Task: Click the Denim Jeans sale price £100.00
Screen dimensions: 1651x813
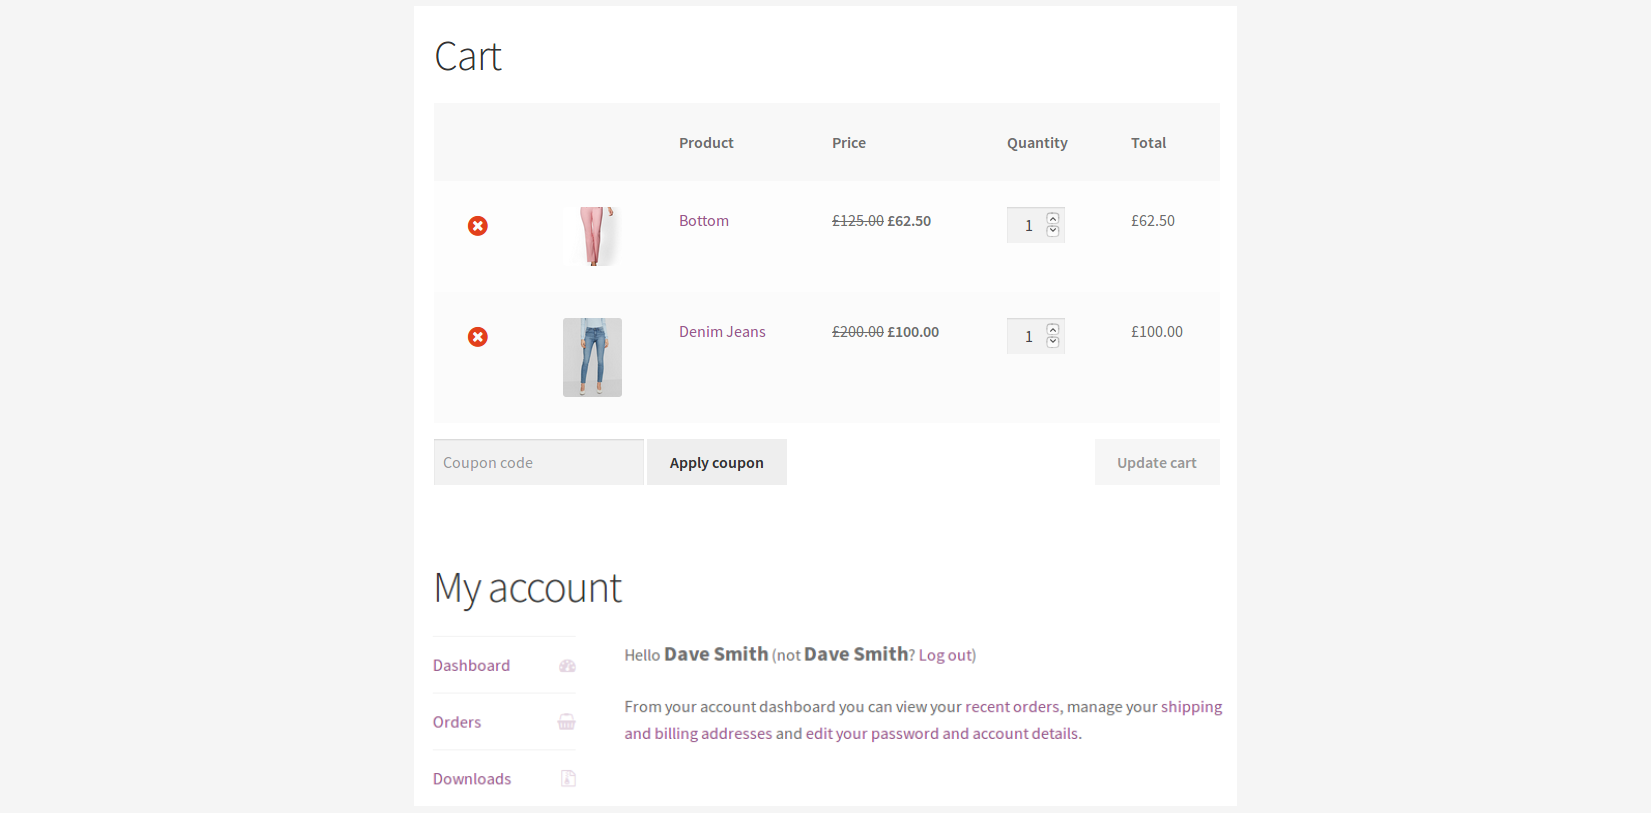Action: coord(913,332)
